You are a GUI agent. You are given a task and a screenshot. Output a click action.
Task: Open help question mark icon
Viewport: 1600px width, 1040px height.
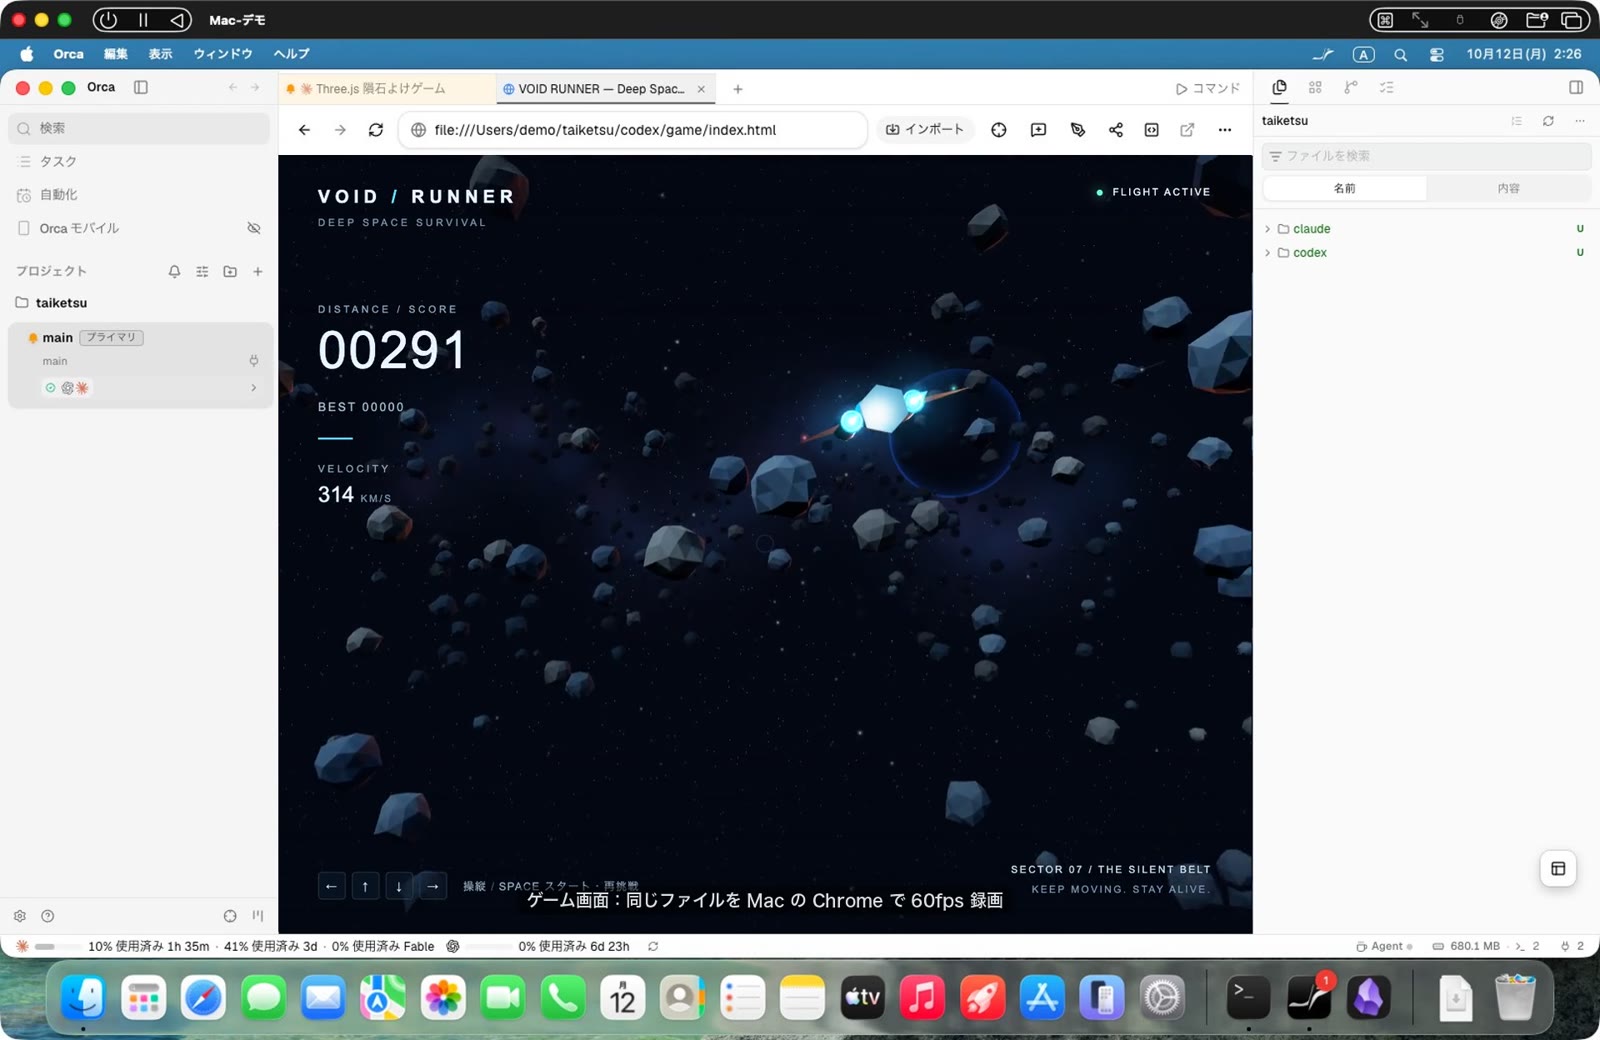click(x=48, y=916)
